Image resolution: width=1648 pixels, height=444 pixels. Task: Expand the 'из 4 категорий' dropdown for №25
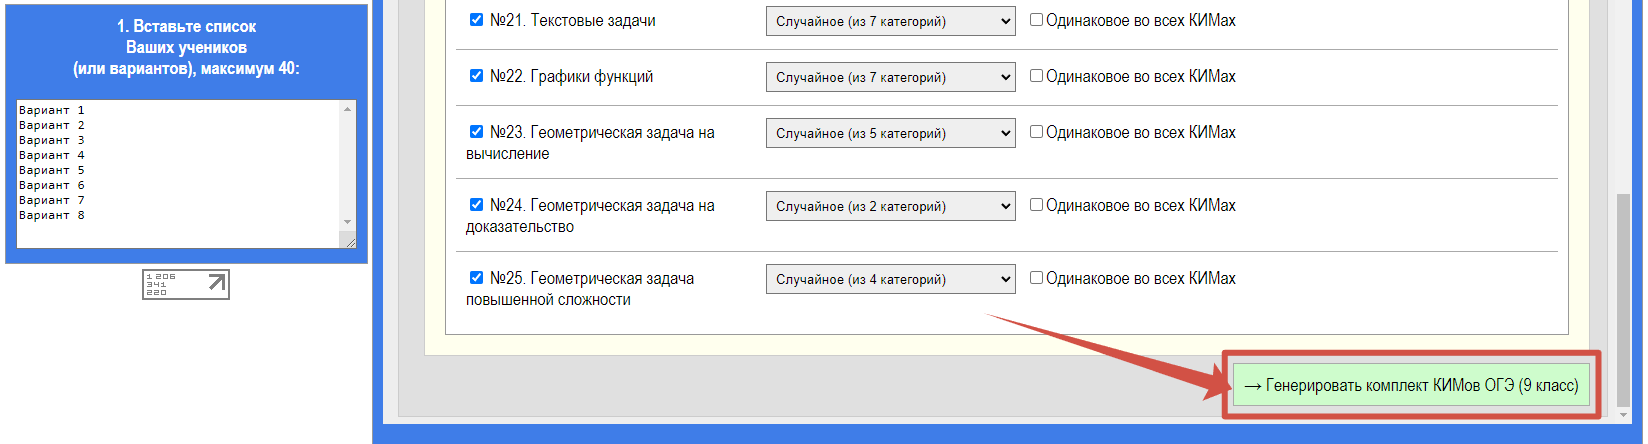click(x=890, y=279)
